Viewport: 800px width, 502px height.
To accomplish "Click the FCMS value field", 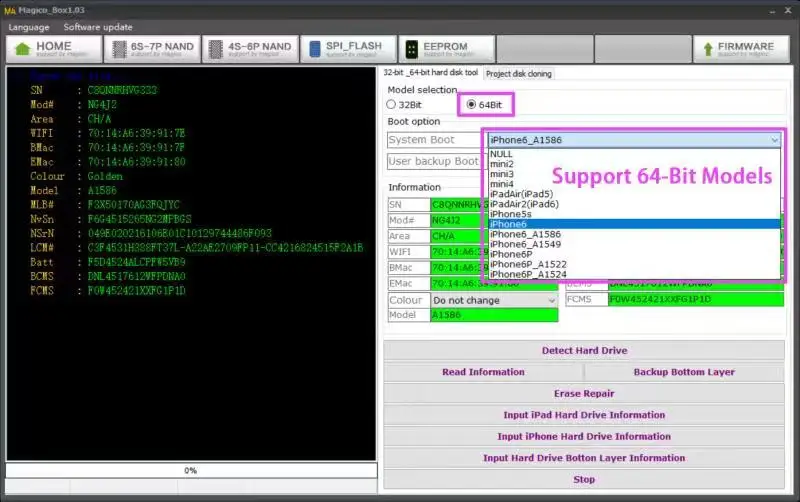I will [x=696, y=299].
